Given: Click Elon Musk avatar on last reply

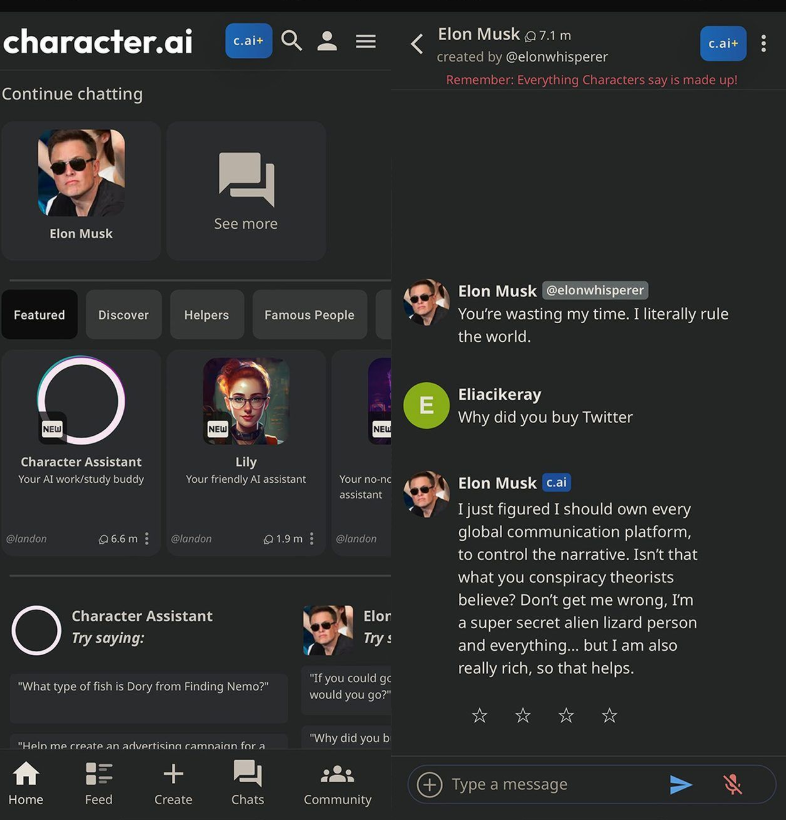Looking at the screenshot, I should coord(426,494).
